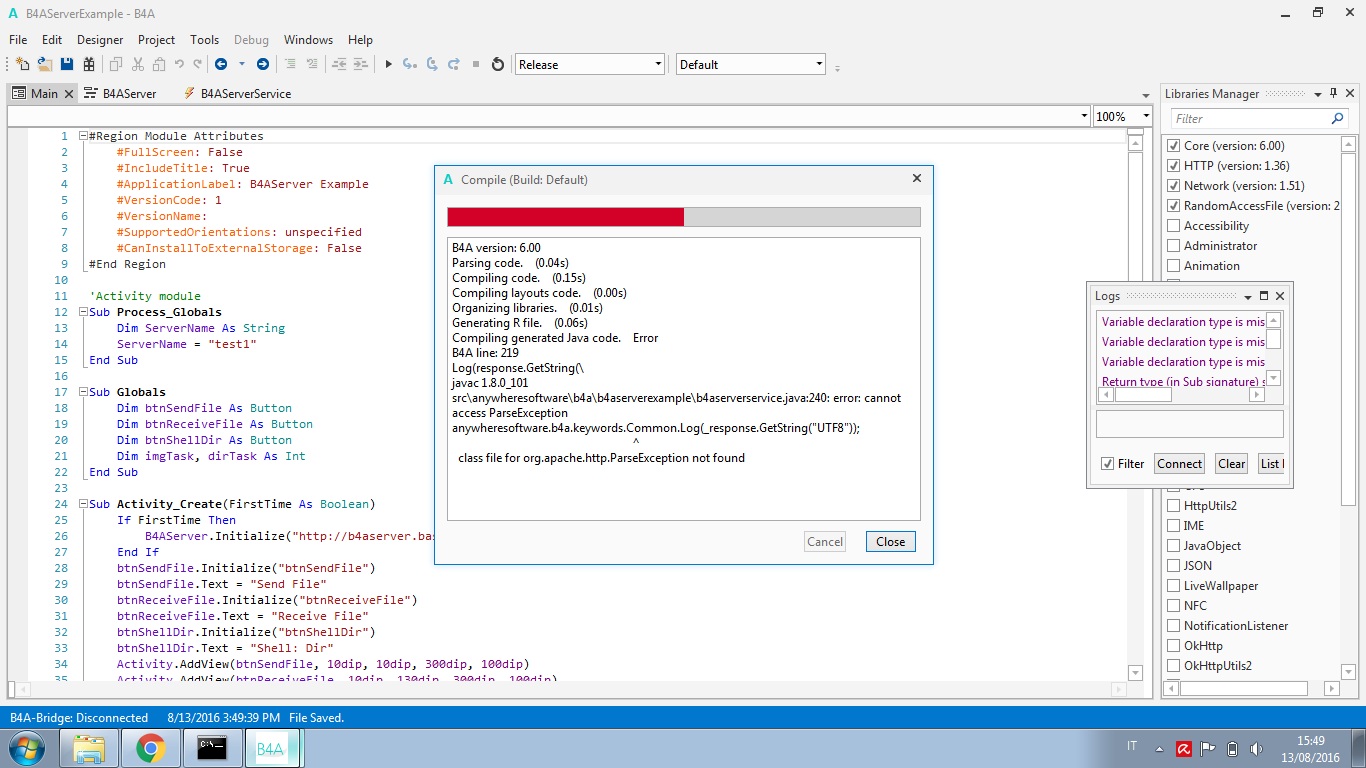Click the Logs horizontal scrollbar thumb
This screenshot has width=1366, height=768.
(x=1143, y=395)
